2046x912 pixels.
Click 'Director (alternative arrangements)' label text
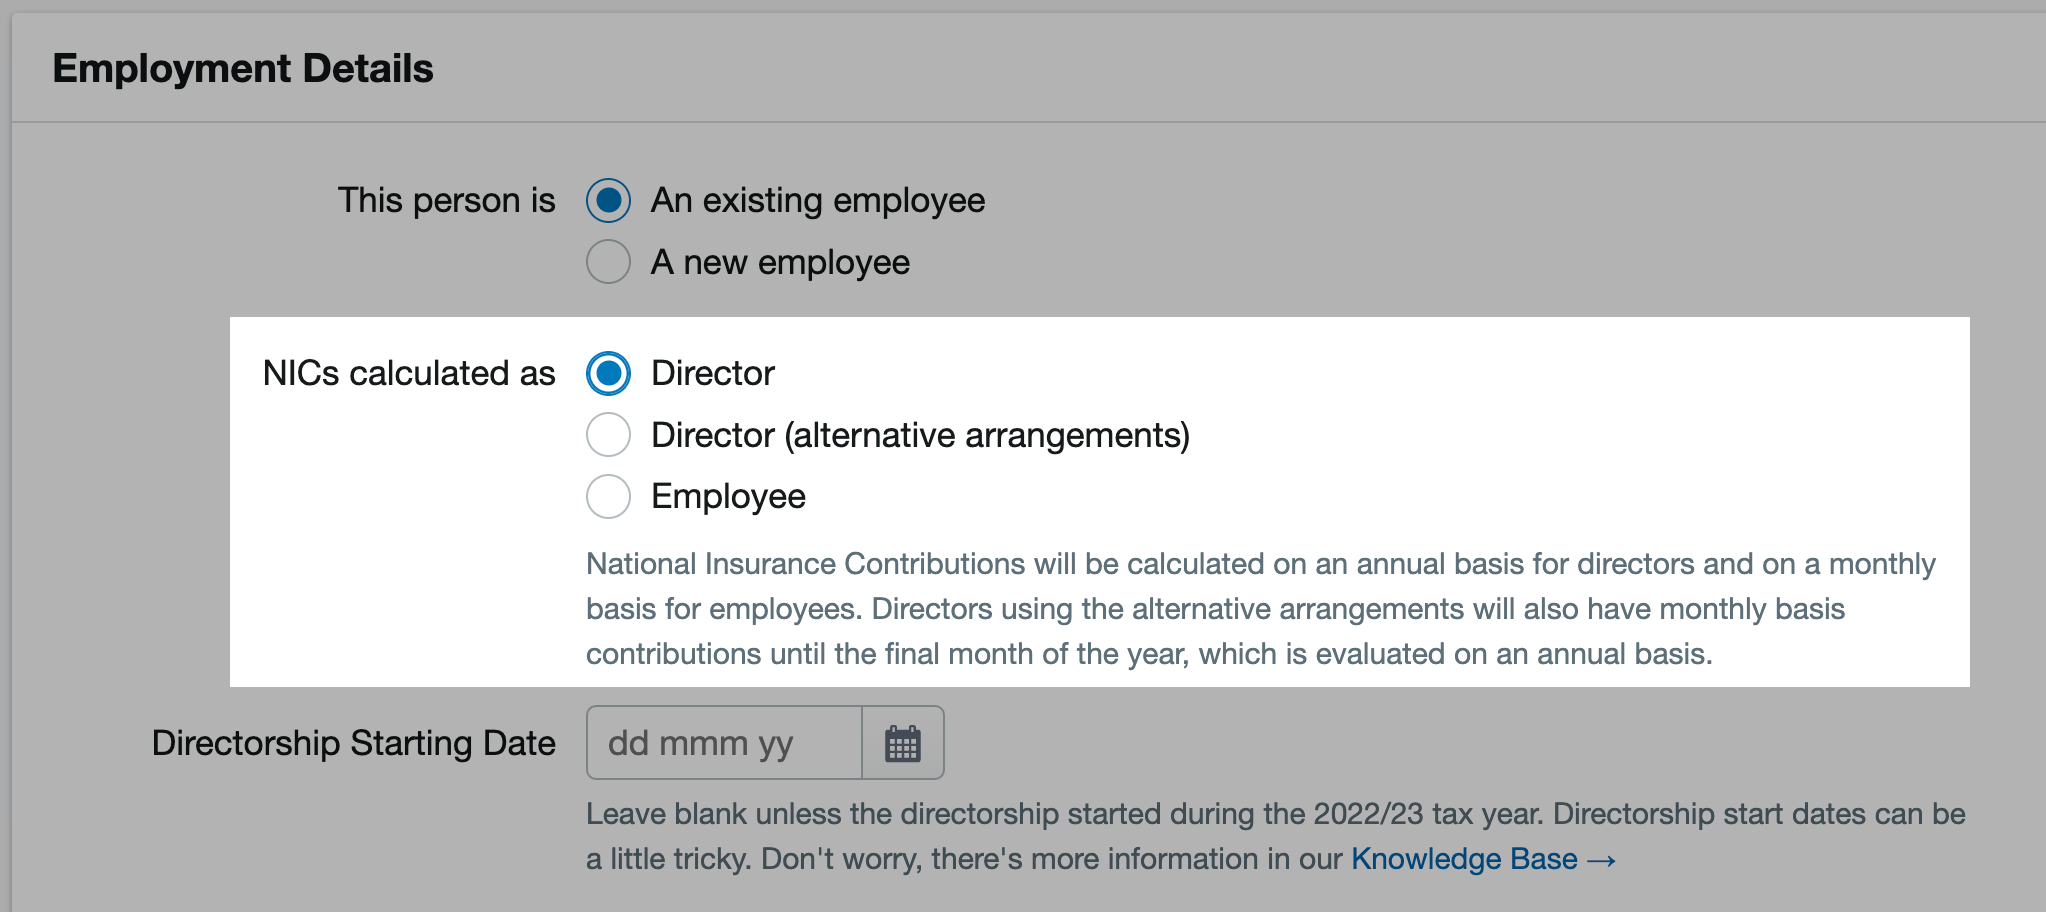pos(920,436)
